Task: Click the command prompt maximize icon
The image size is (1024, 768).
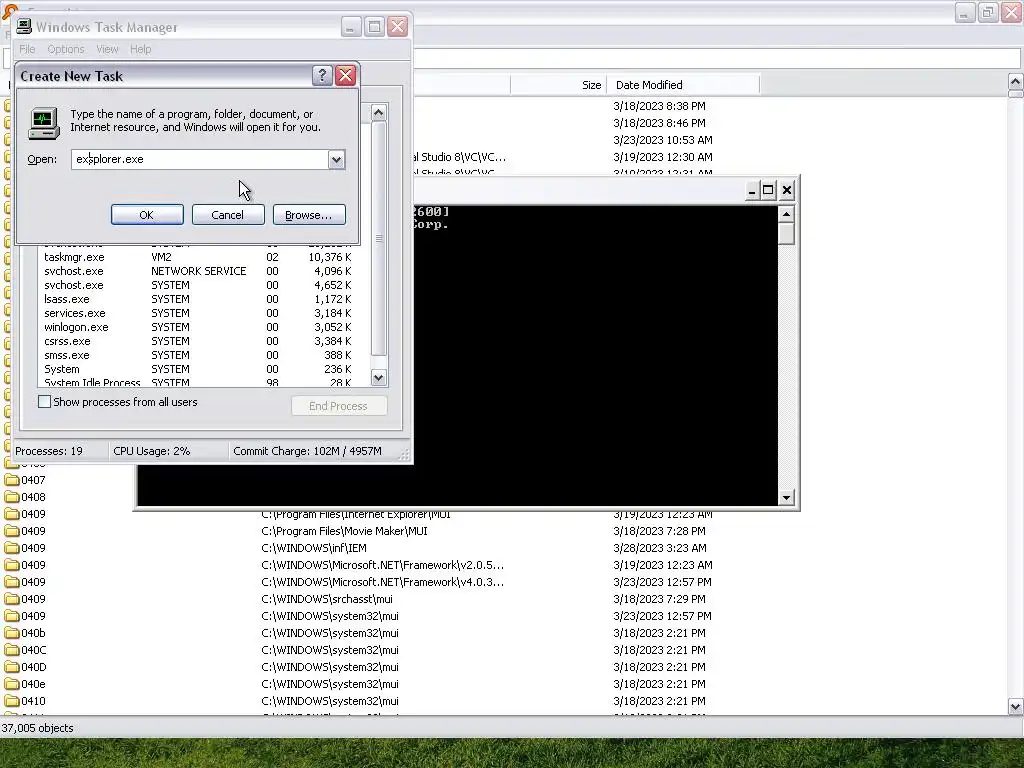Action: (769, 191)
